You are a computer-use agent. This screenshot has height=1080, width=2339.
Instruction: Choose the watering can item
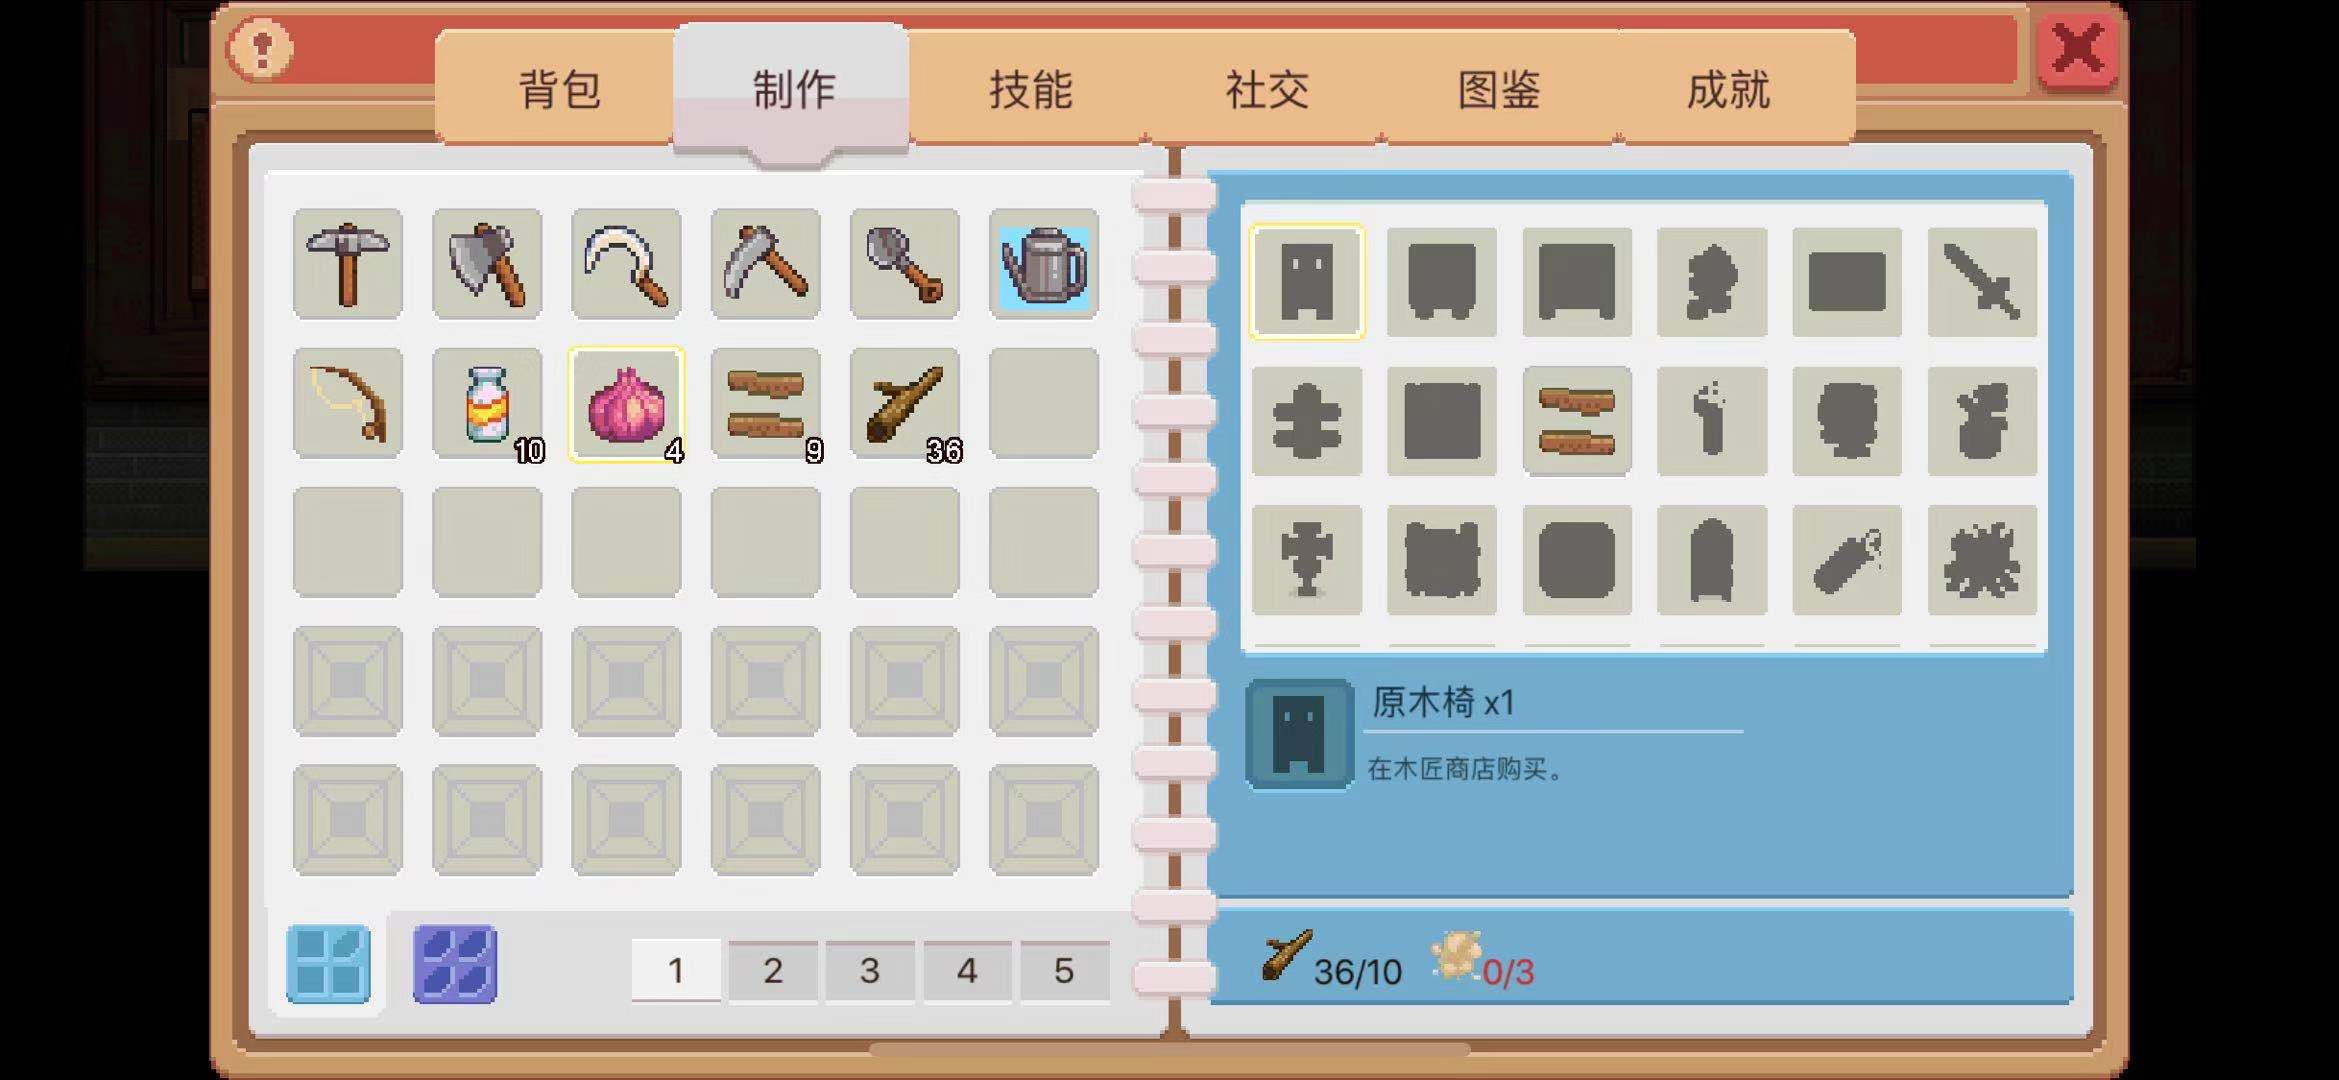(x=1044, y=264)
